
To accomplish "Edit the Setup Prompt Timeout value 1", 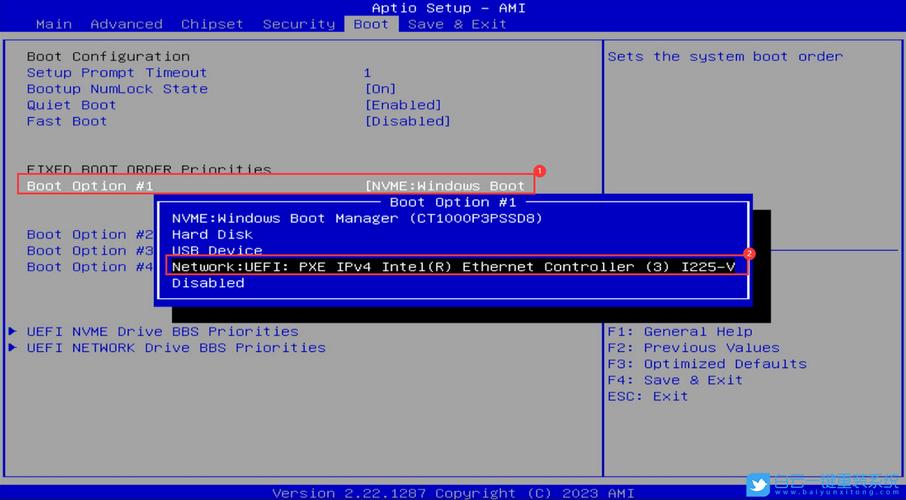I will [367, 73].
